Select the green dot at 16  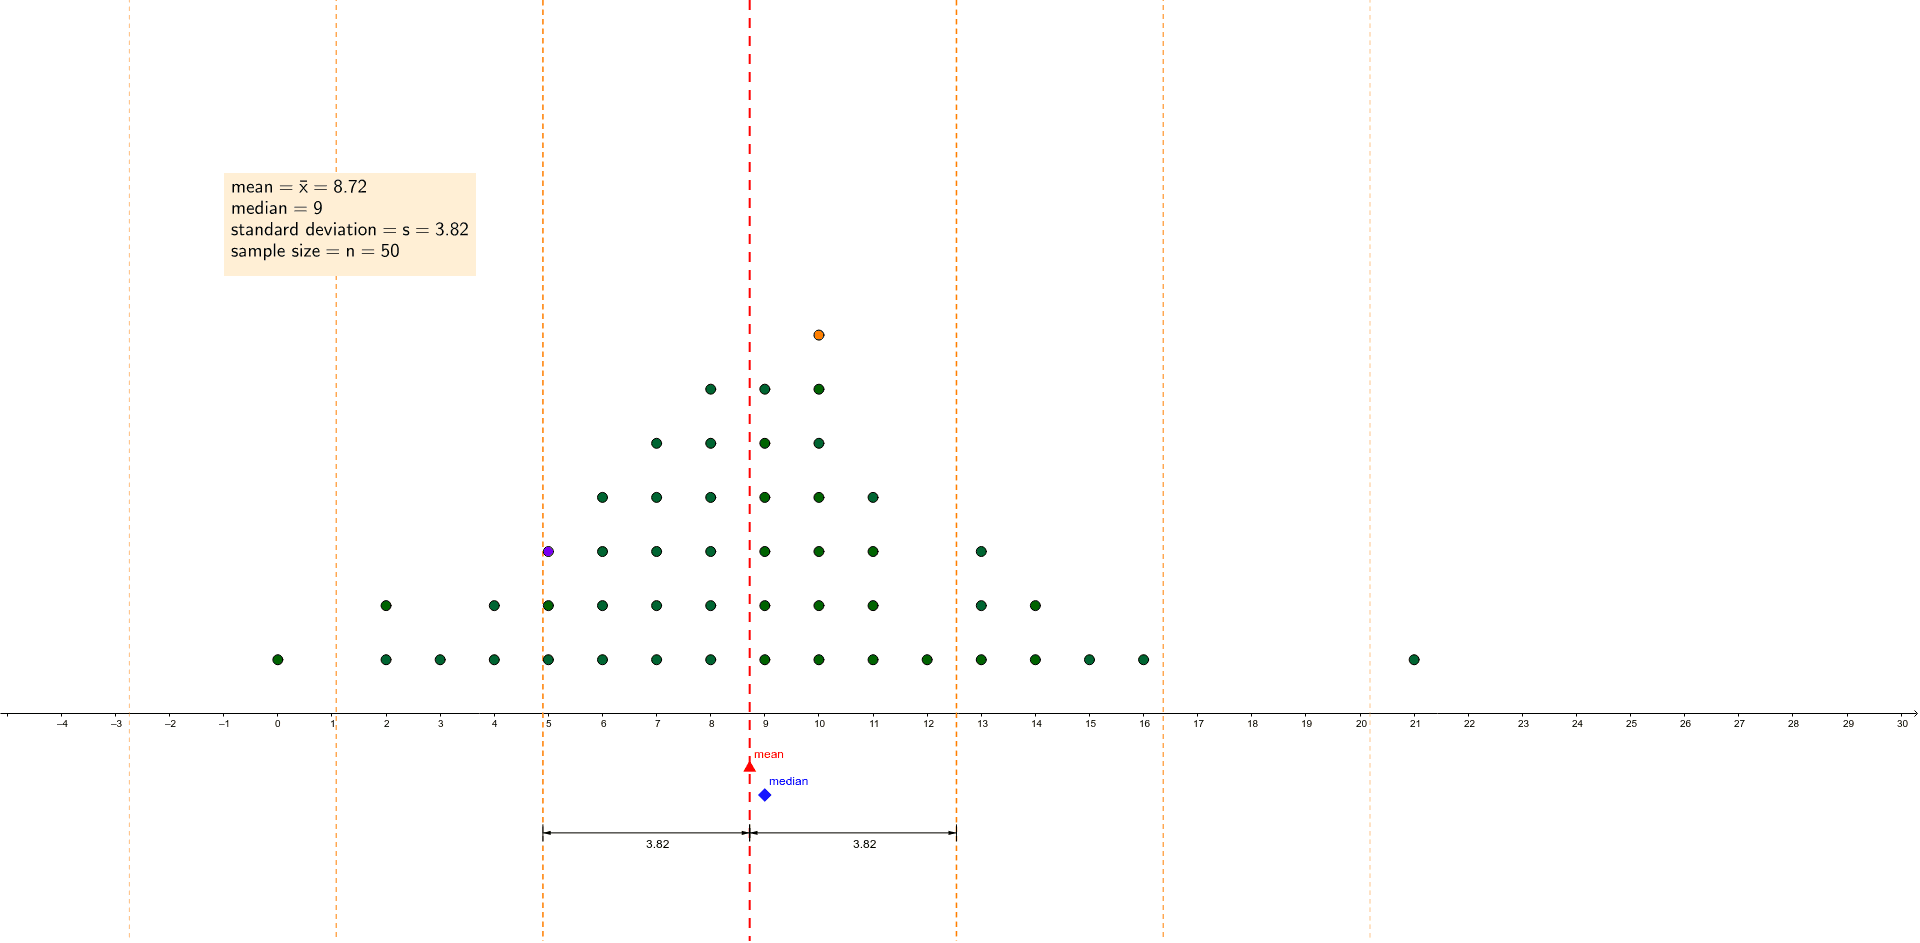tap(1144, 660)
